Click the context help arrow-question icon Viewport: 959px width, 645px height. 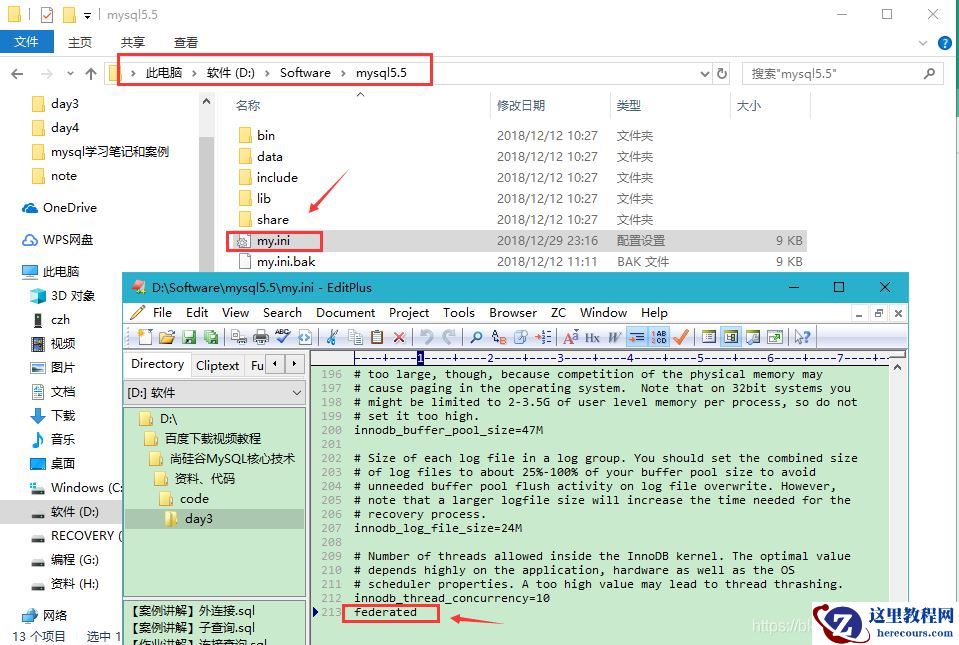pyautogui.click(x=802, y=337)
